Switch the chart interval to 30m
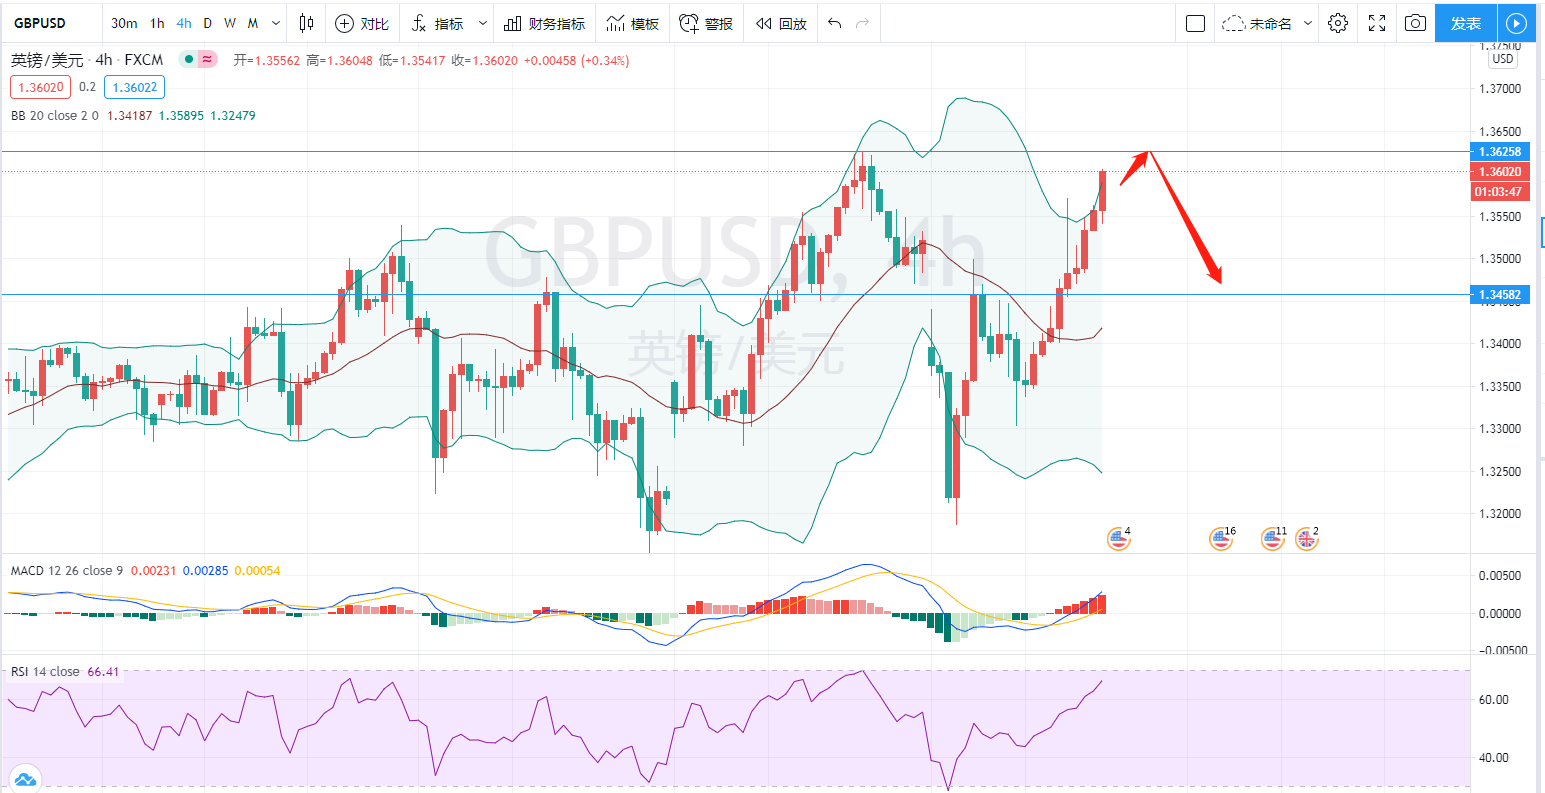Image resolution: width=1545 pixels, height=793 pixels. [x=124, y=23]
